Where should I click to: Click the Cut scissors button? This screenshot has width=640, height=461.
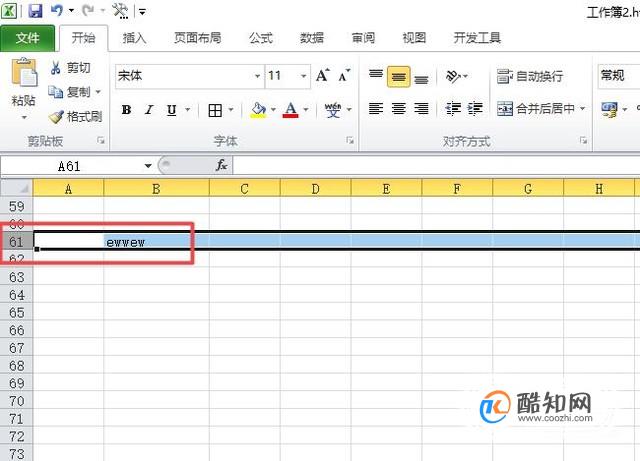(69, 67)
